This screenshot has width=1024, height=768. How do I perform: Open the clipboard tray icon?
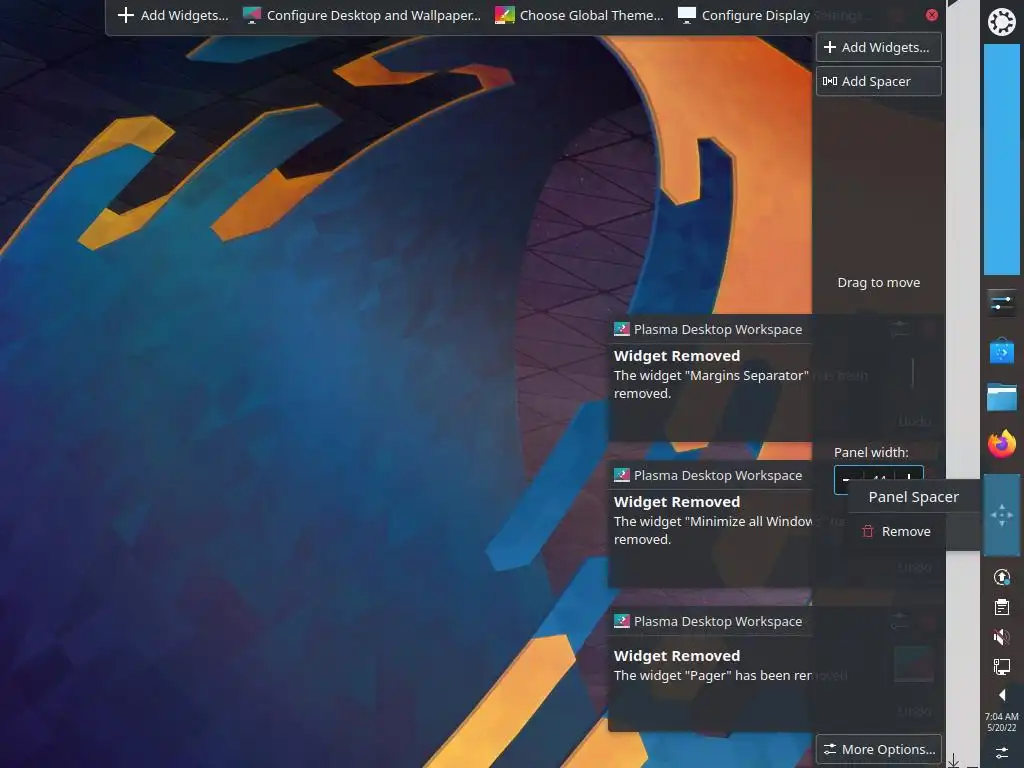point(1001,607)
